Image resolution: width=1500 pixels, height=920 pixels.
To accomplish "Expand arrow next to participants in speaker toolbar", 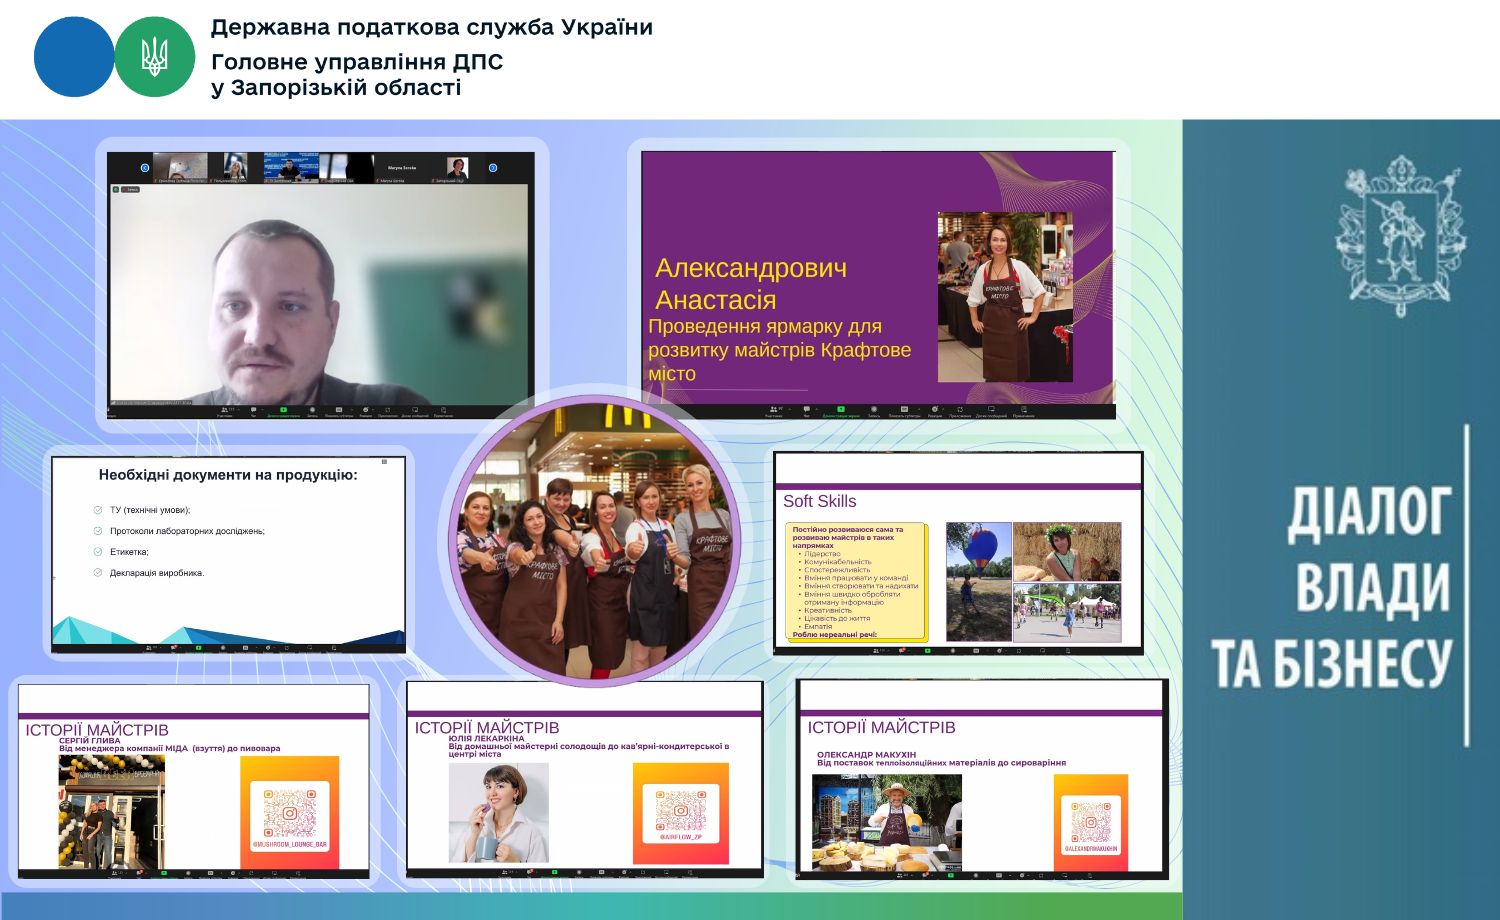I will [238, 409].
